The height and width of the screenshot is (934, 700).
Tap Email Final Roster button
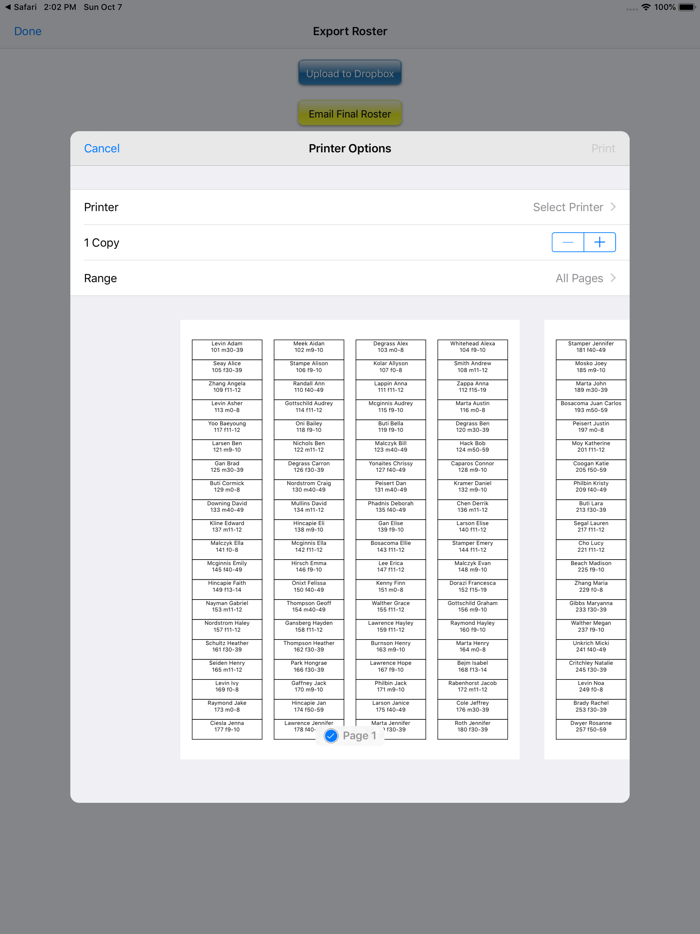tap(350, 113)
